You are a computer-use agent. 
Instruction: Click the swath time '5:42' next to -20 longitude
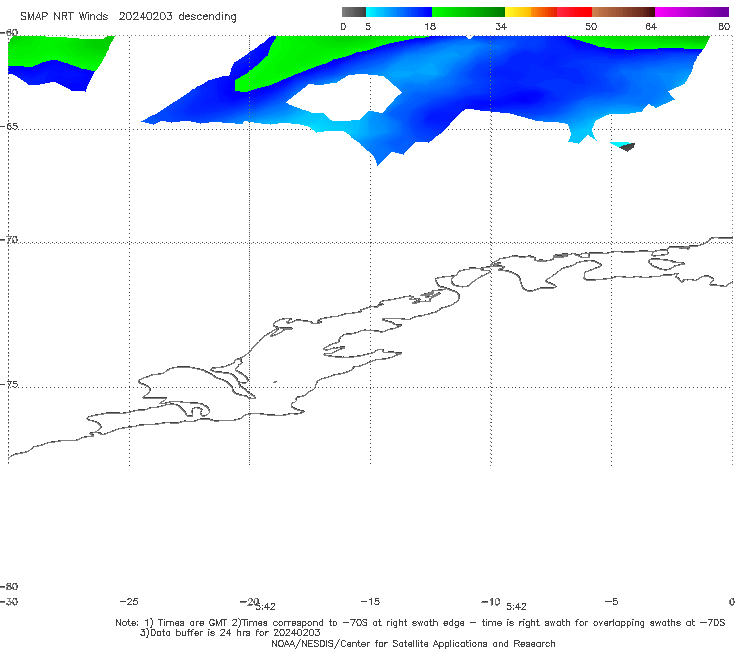pyautogui.click(x=266, y=607)
